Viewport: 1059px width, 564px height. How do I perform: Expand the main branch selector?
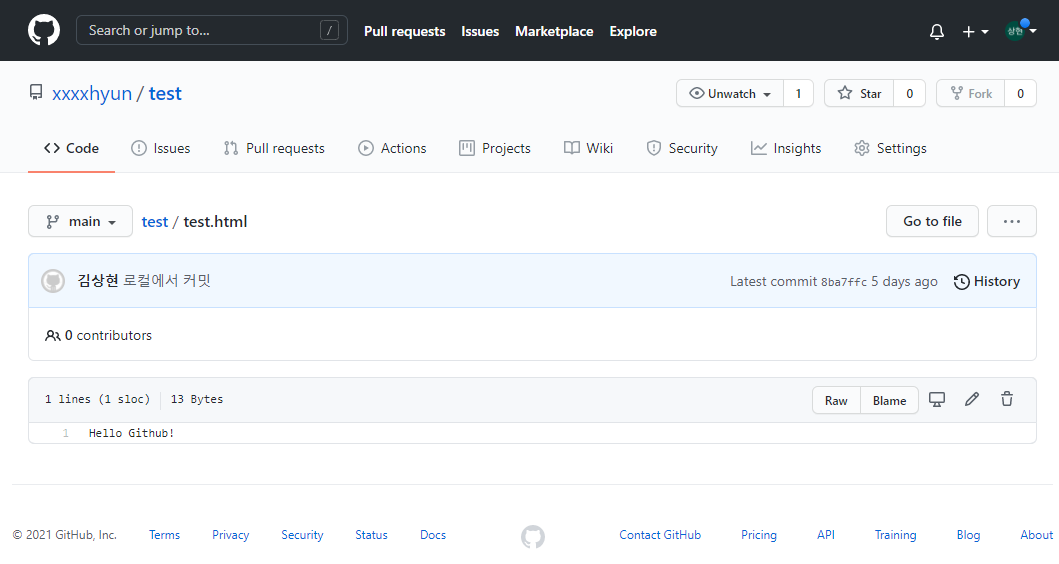(x=80, y=222)
